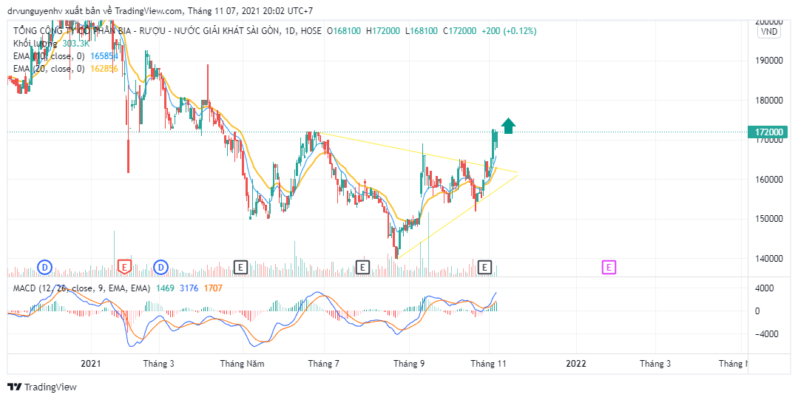The image size is (798, 400).
Task: Click the MACD histogram value 1469
Action: [165, 288]
